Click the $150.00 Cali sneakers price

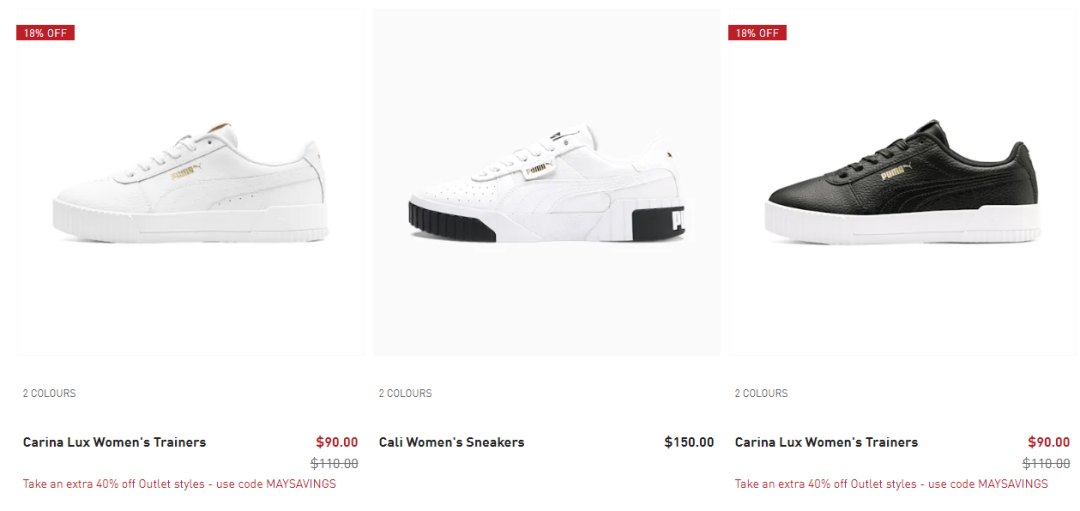pyautogui.click(x=689, y=442)
